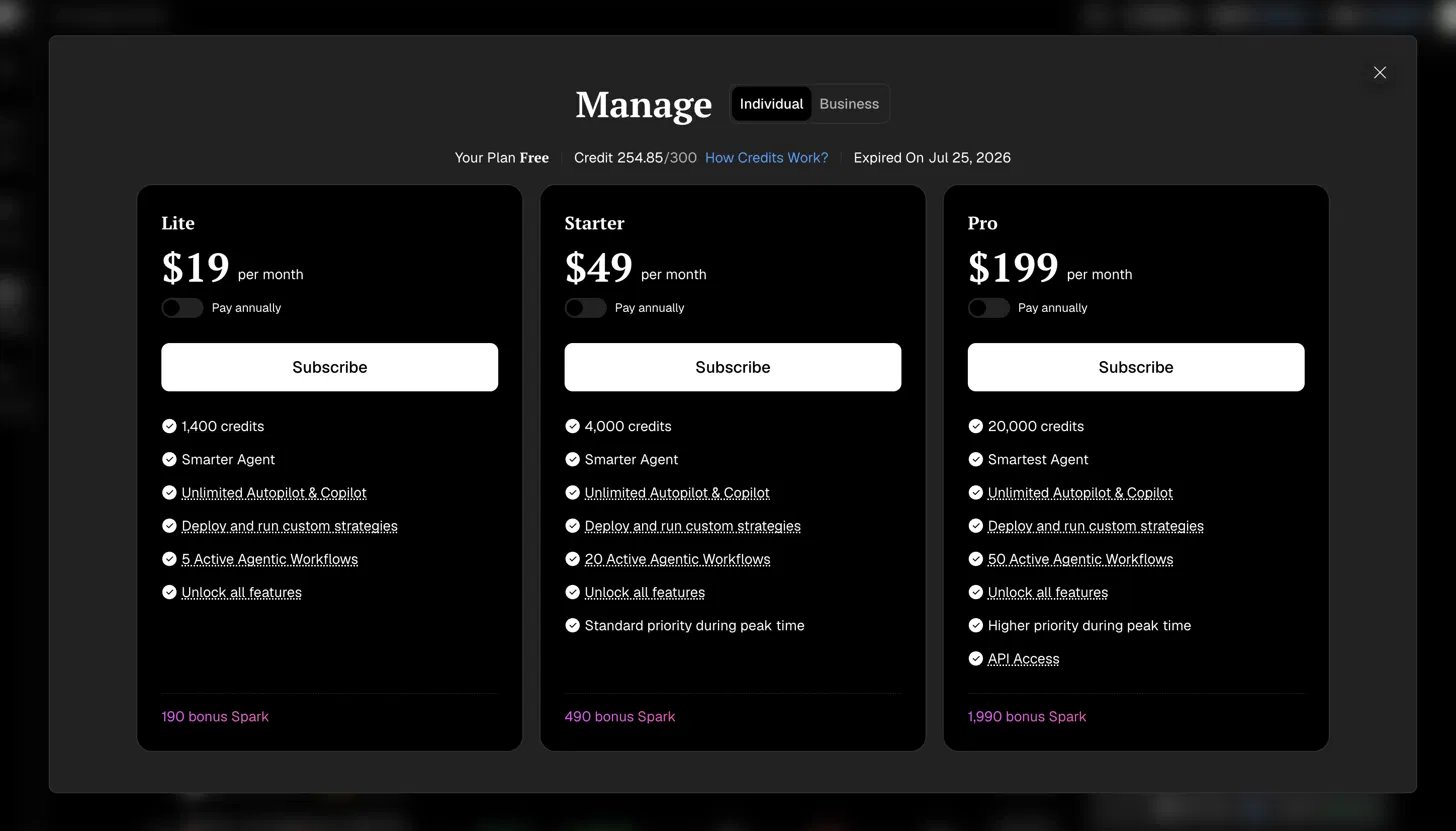This screenshot has height=831, width=1456.
Task: Click checkmark icon next to API Access
Action: [x=975, y=658]
